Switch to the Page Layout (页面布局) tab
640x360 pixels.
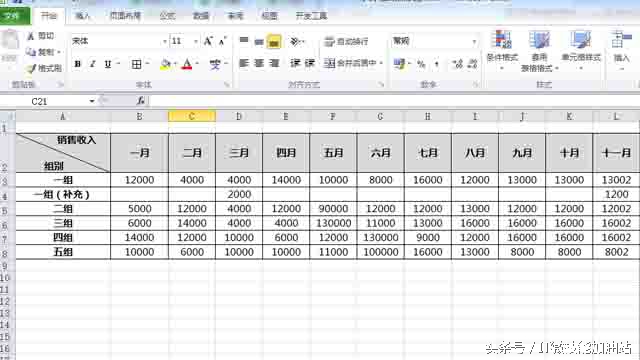click(x=125, y=16)
